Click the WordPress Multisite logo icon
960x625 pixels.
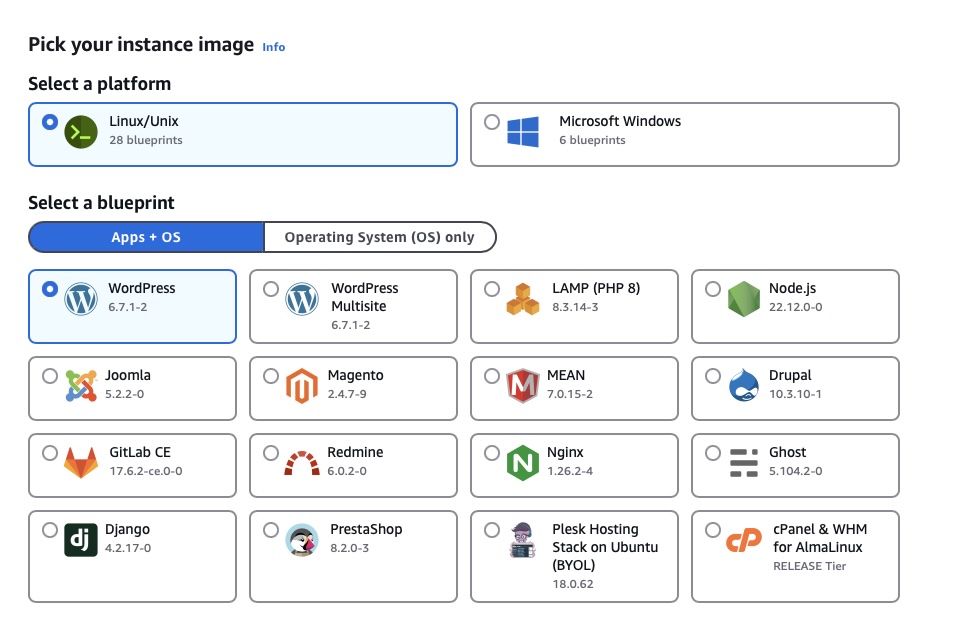tap(302, 299)
